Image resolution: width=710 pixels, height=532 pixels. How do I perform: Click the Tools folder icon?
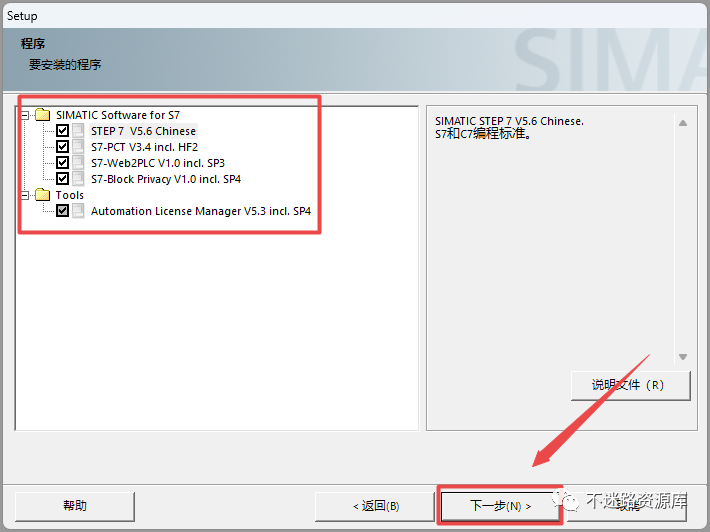pos(43,195)
